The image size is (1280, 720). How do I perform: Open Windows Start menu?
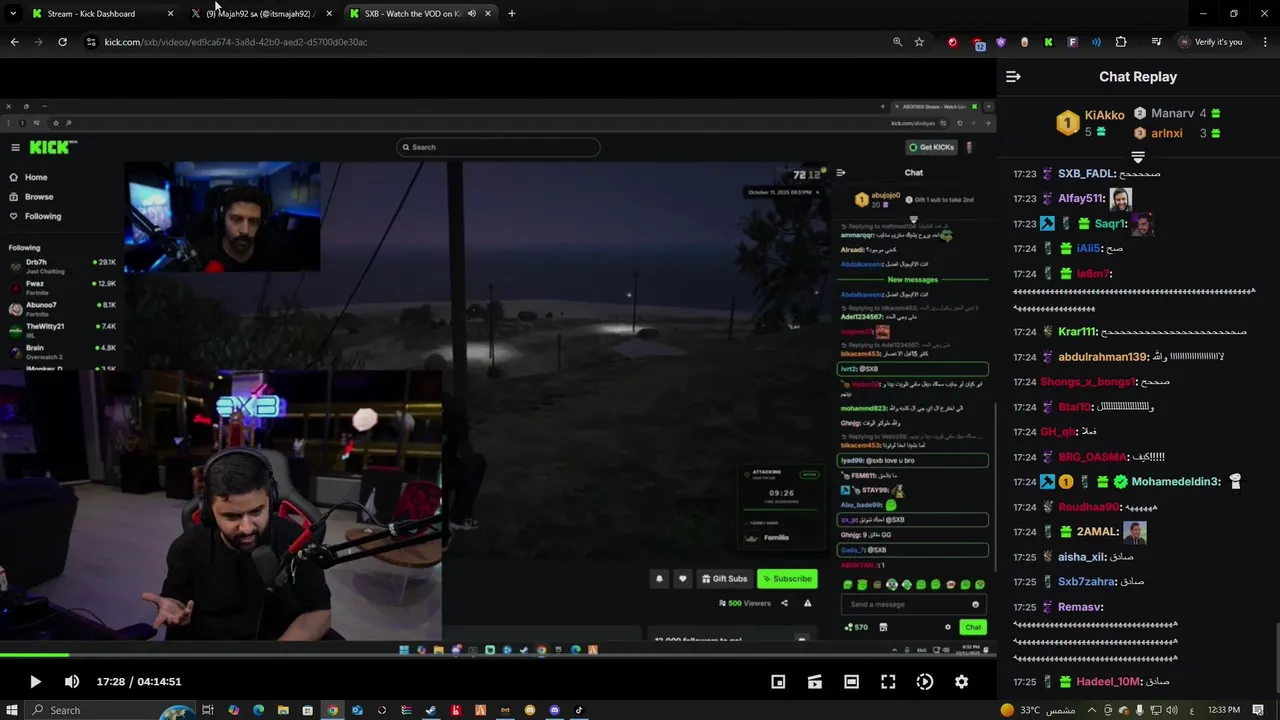11,710
